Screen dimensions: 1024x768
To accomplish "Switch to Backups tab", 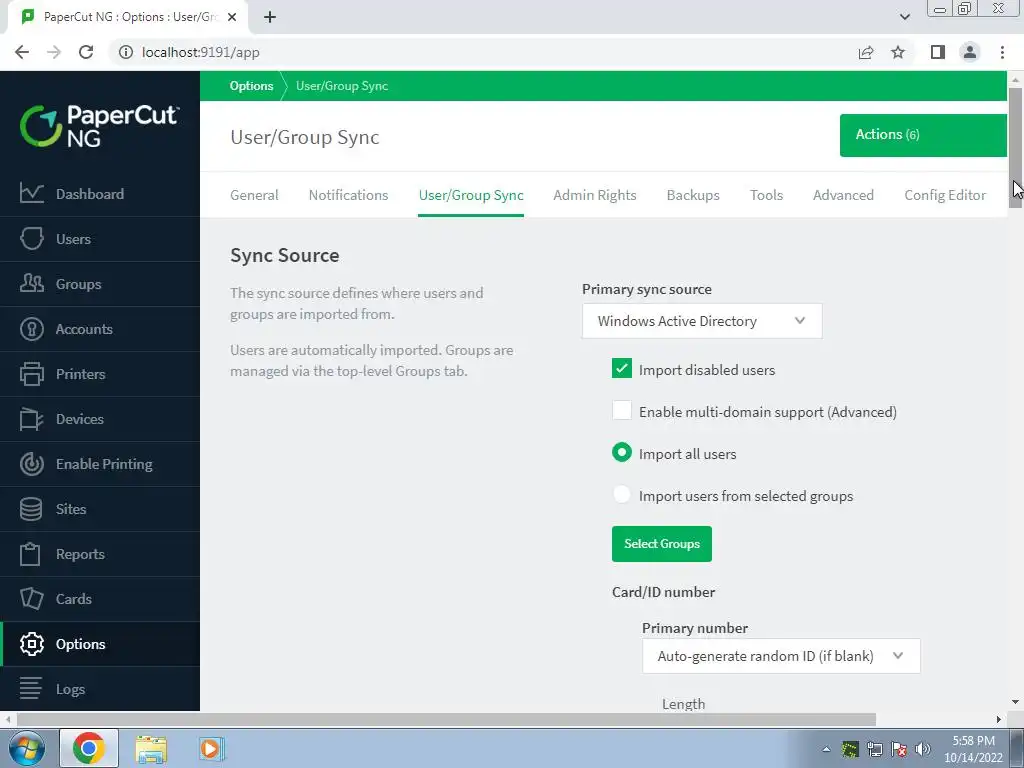I will pyautogui.click(x=693, y=195).
